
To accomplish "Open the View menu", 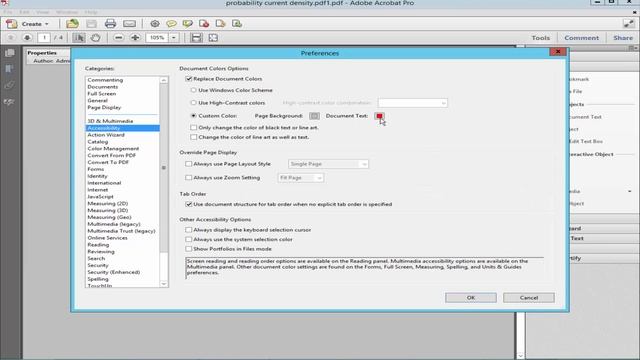I will coord(42,12).
